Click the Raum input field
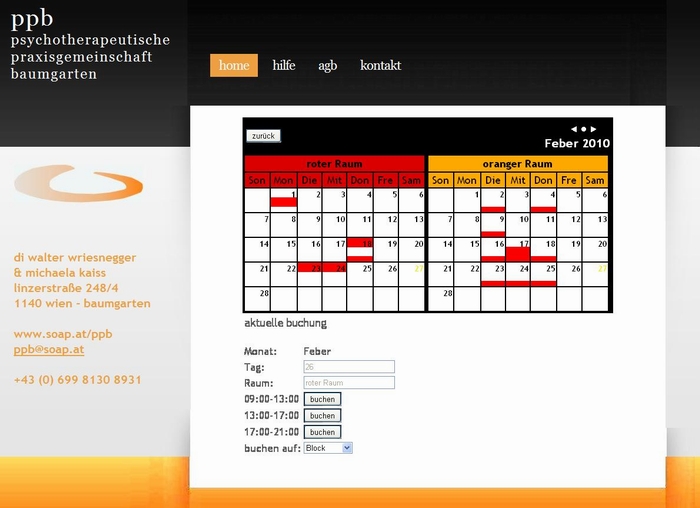This screenshot has width=700, height=508. (349, 383)
